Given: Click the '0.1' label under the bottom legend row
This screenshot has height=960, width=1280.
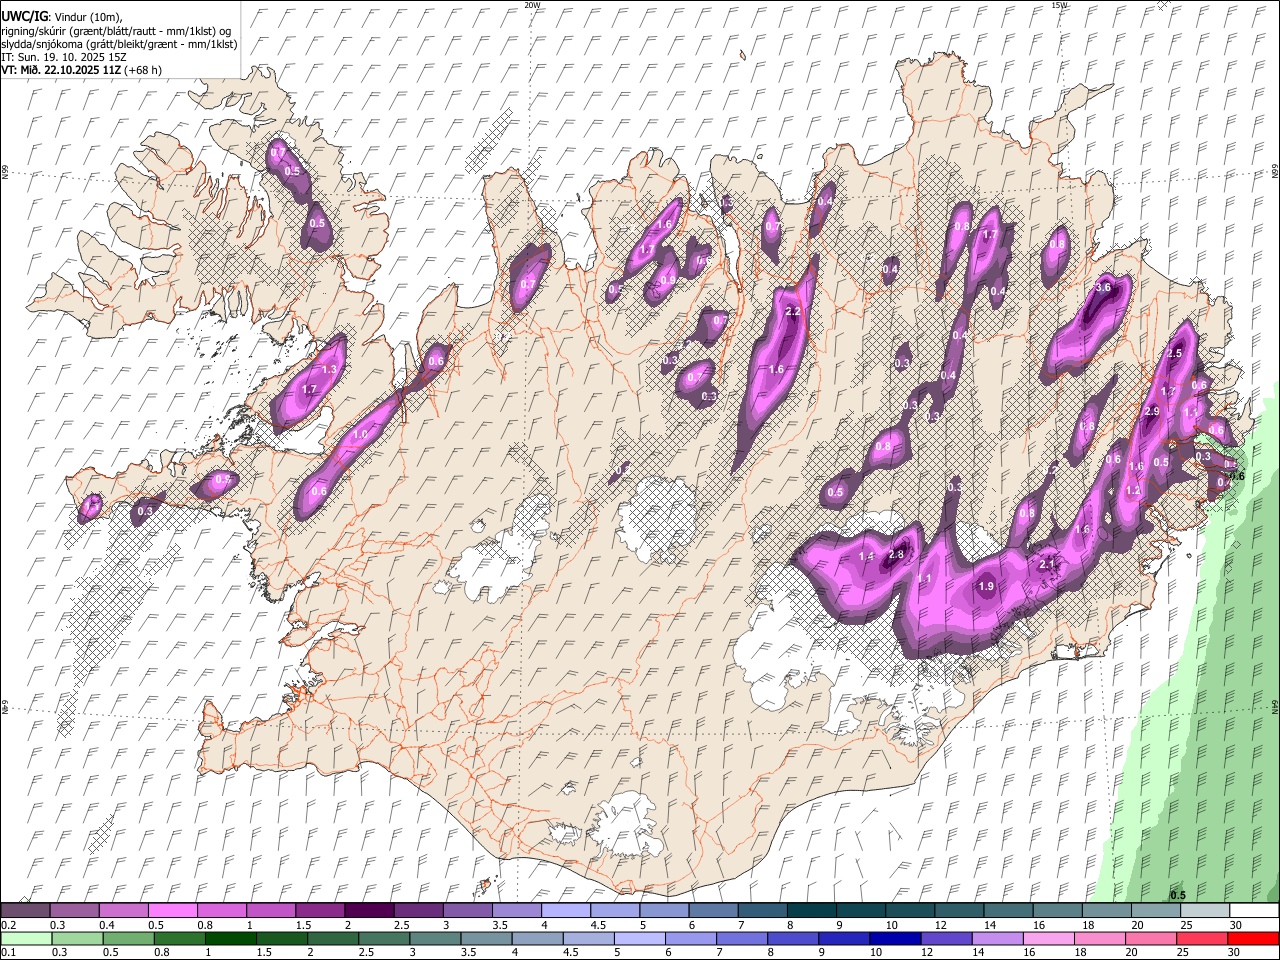Looking at the screenshot, I should point(8,953).
